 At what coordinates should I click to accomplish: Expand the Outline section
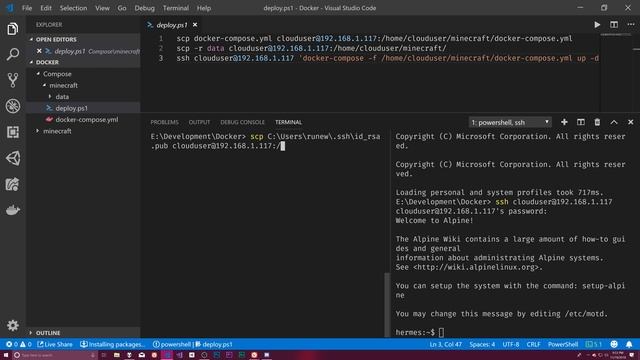click(84, 333)
